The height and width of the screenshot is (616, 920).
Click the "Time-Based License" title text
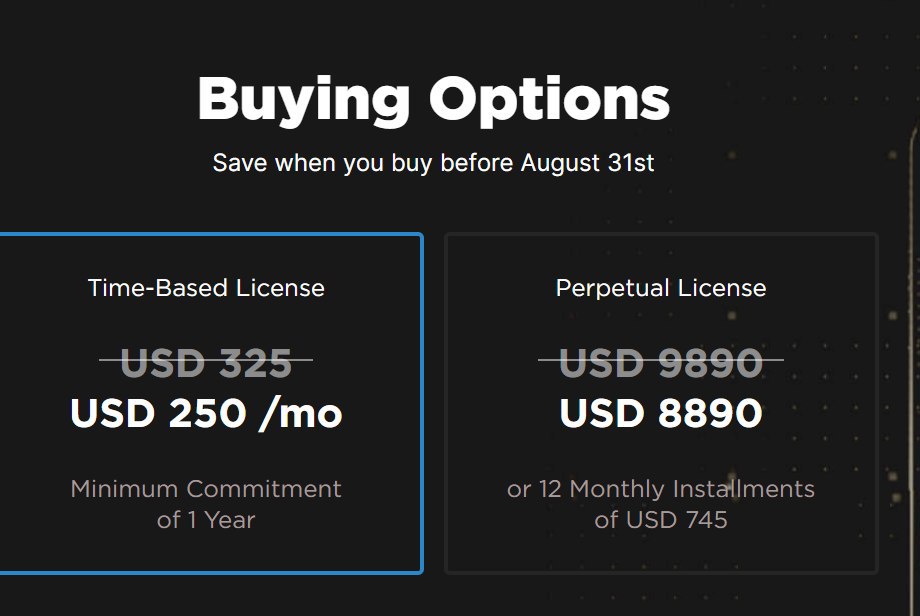(x=206, y=288)
